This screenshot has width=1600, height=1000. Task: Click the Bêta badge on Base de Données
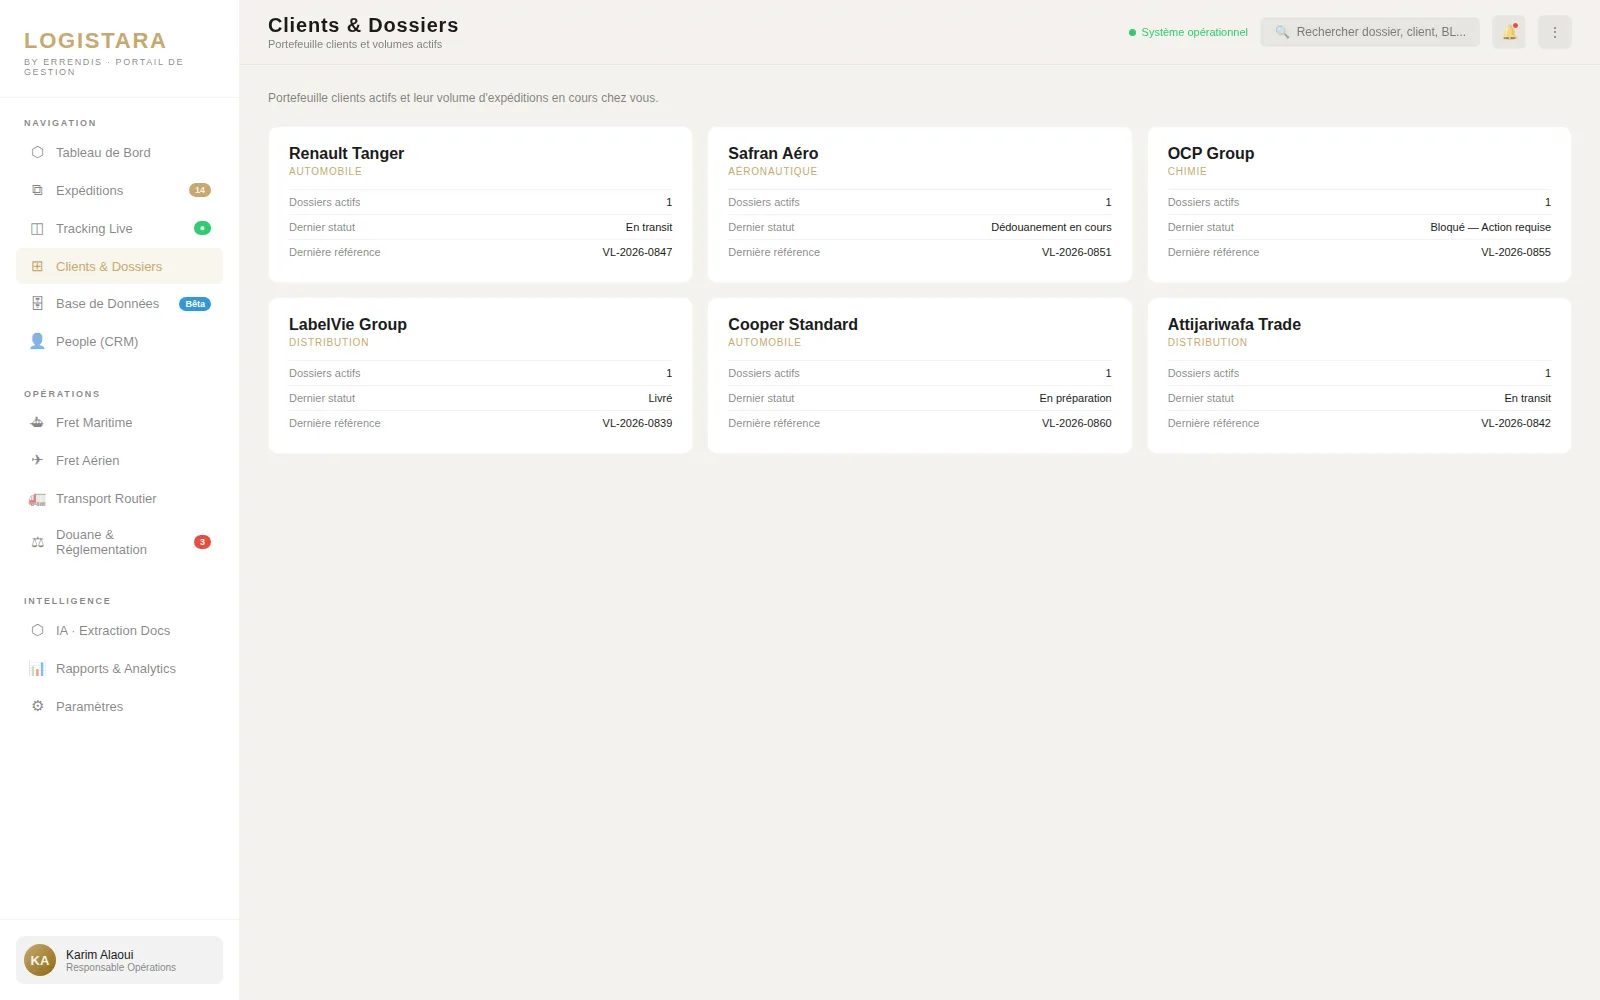click(x=195, y=304)
